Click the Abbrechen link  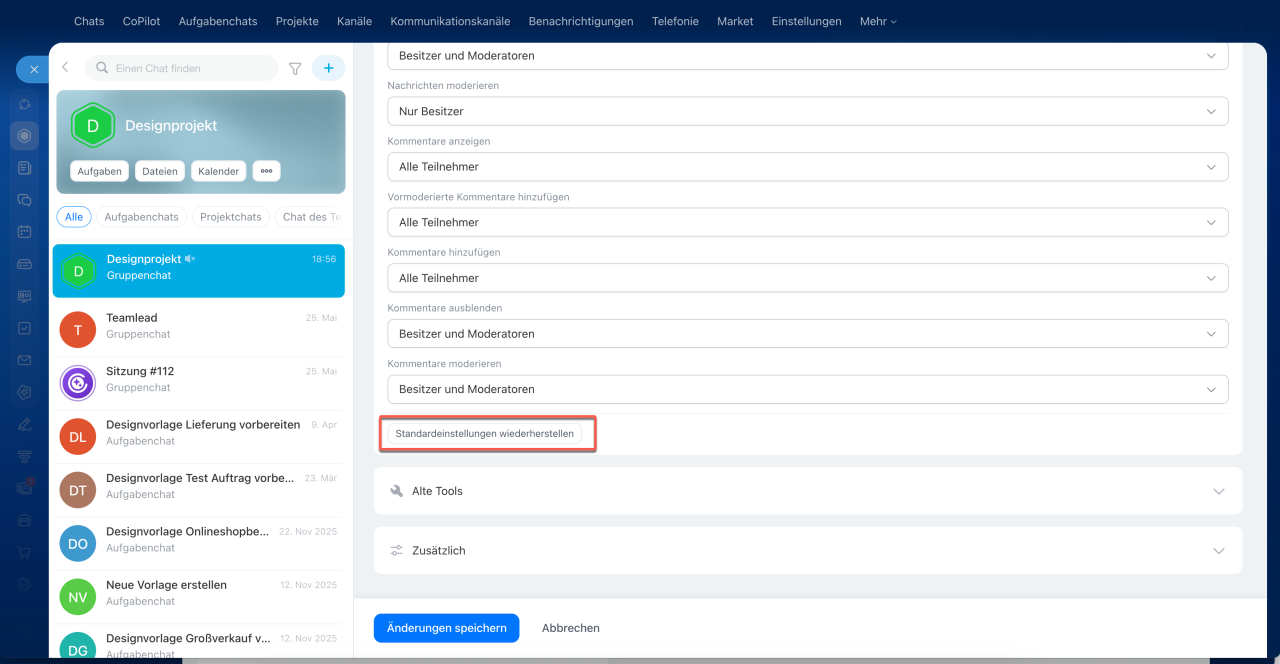coord(571,628)
